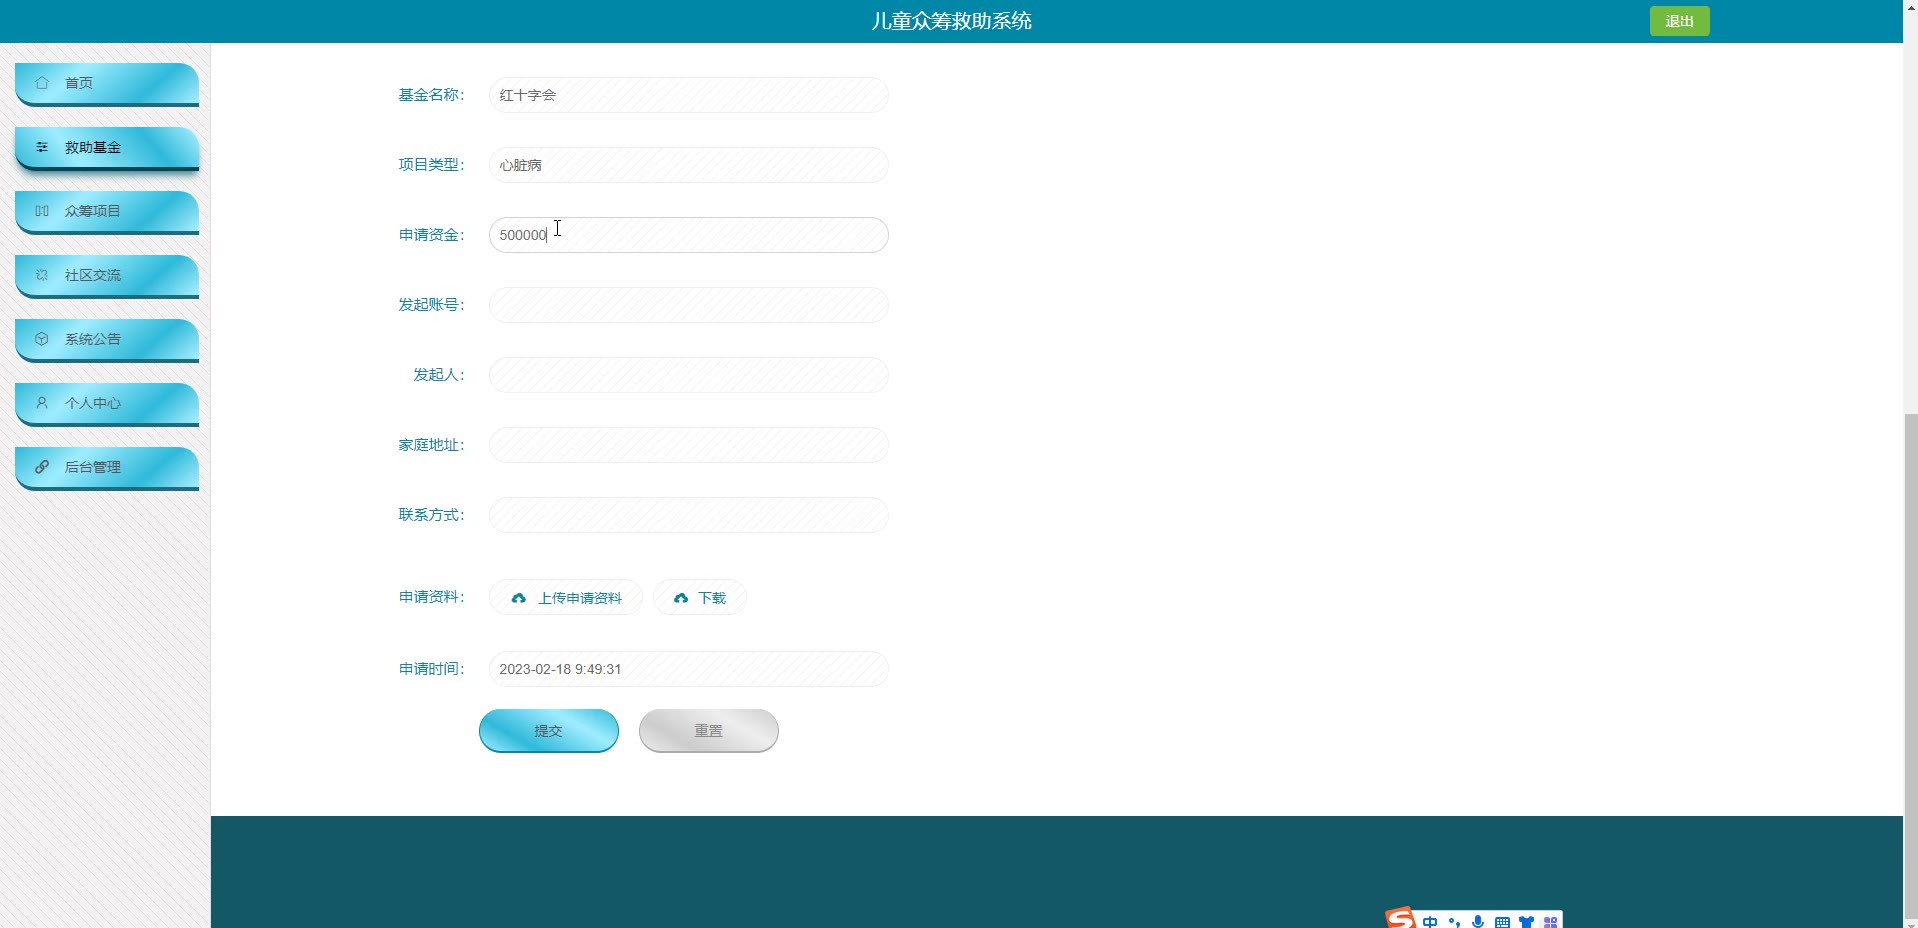Click the 上传申请资料 upload button
1918x928 pixels.
(566, 598)
